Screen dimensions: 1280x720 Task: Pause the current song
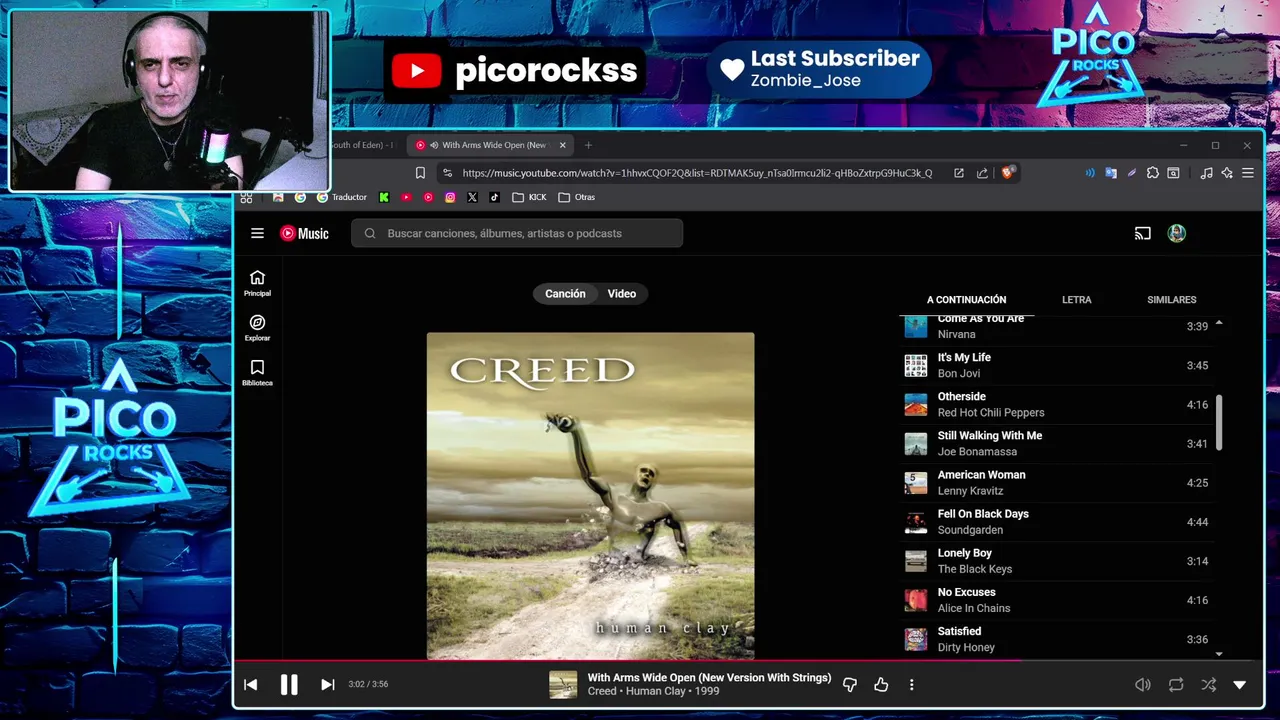tap(289, 684)
